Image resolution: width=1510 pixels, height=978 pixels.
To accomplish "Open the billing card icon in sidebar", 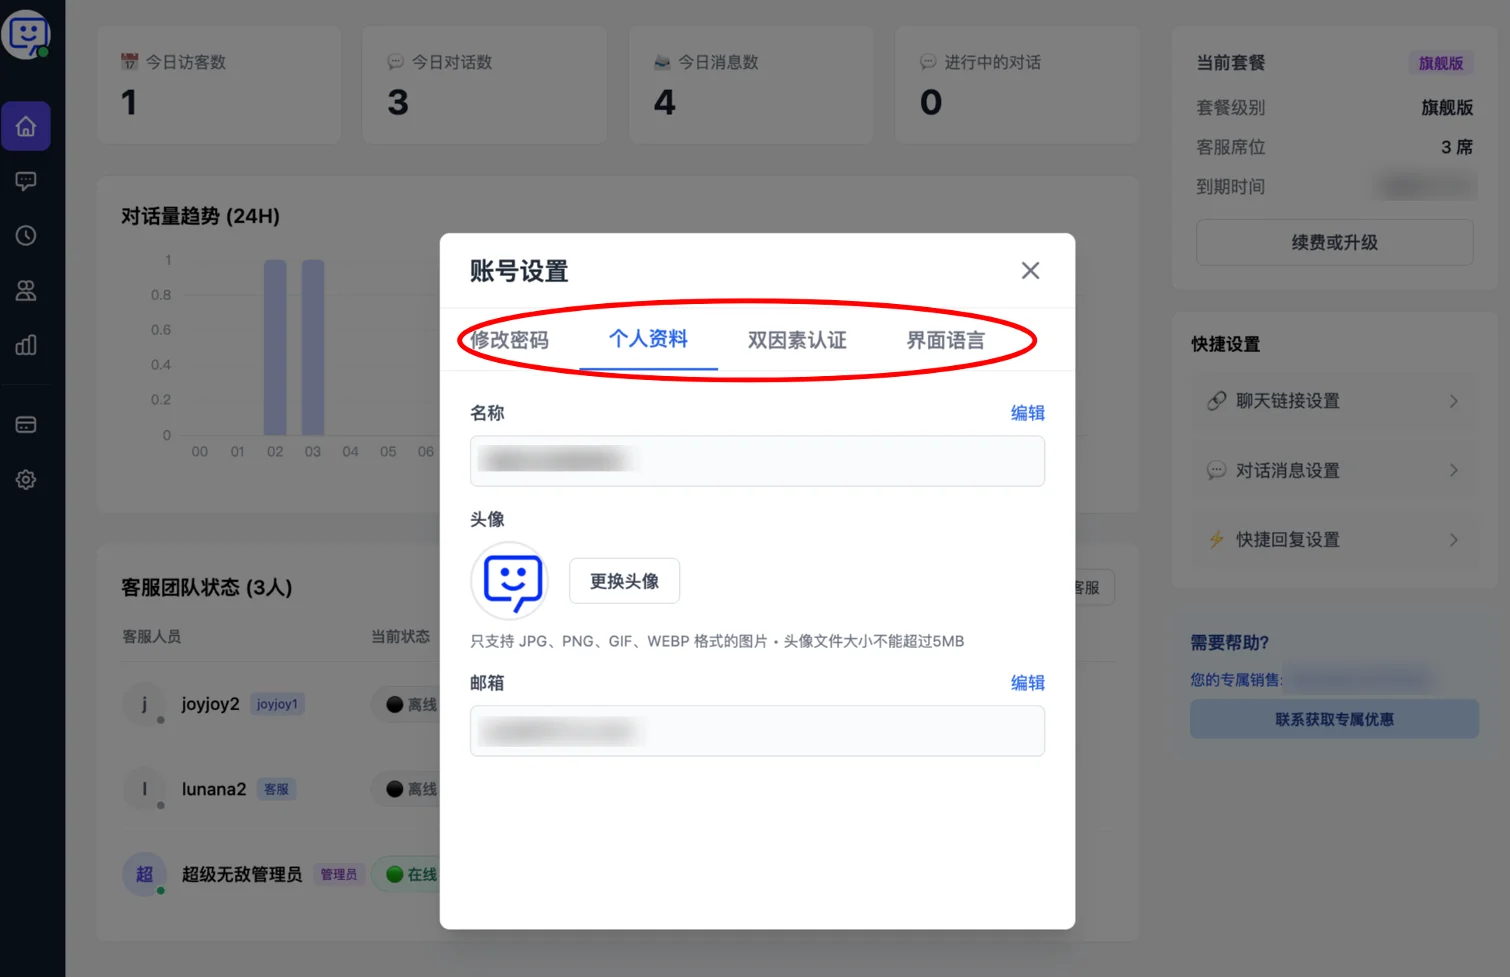I will coord(26,424).
